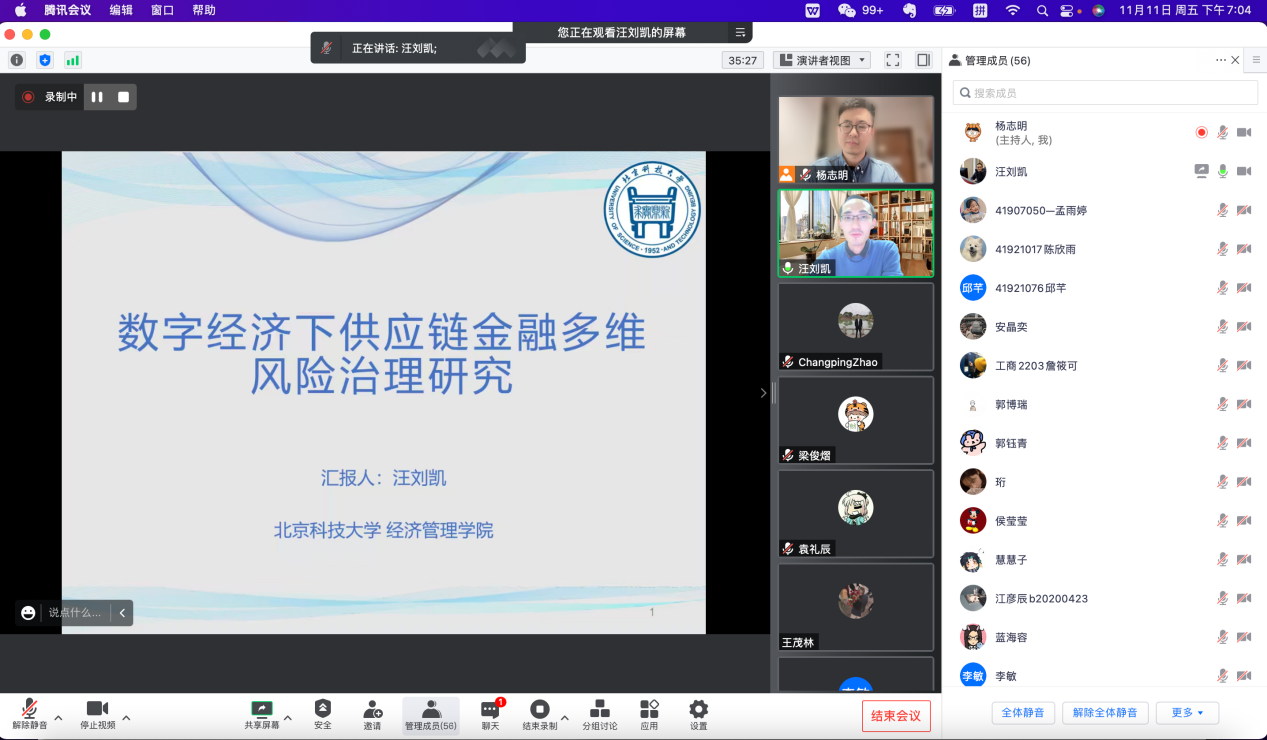
Task: Open the Apps (应用) icon
Action: (x=649, y=710)
